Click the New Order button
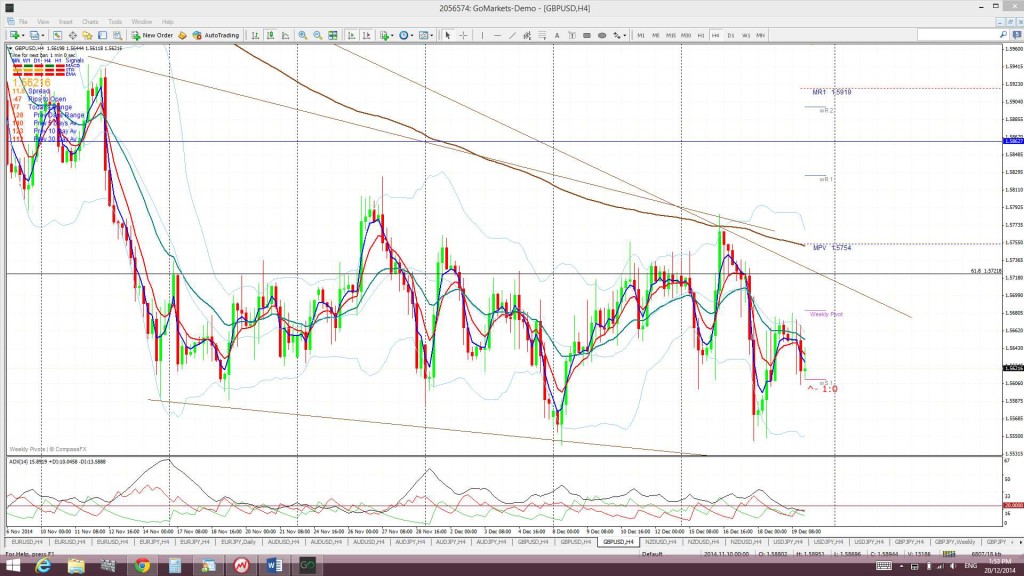 click(x=152, y=35)
